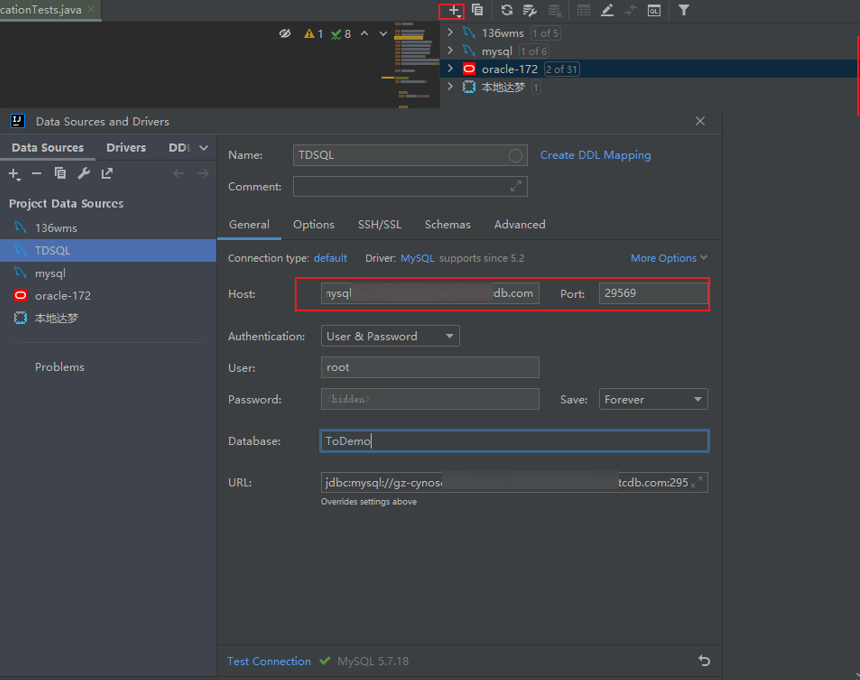Click the Create DDL Mapping link
The height and width of the screenshot is (680, 860).
pyautogui.click(x=595, y=155)
